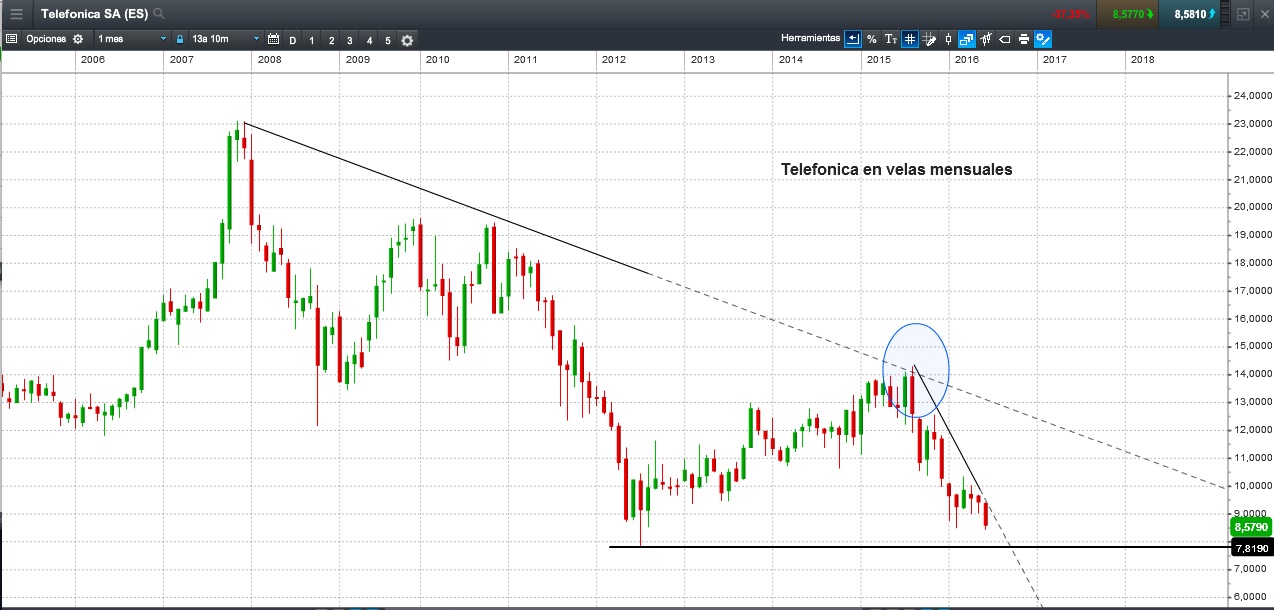Open the candles indicator tool icon

(x=986, y=39)
